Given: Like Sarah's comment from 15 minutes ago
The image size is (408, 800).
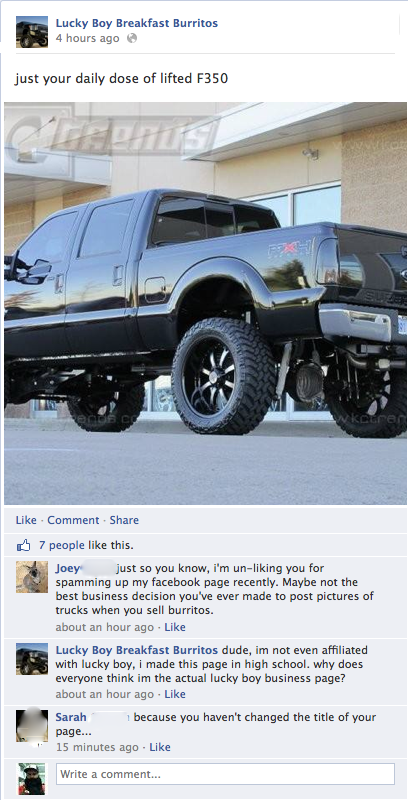Looking at the screenshot, I should coord(160,747).
